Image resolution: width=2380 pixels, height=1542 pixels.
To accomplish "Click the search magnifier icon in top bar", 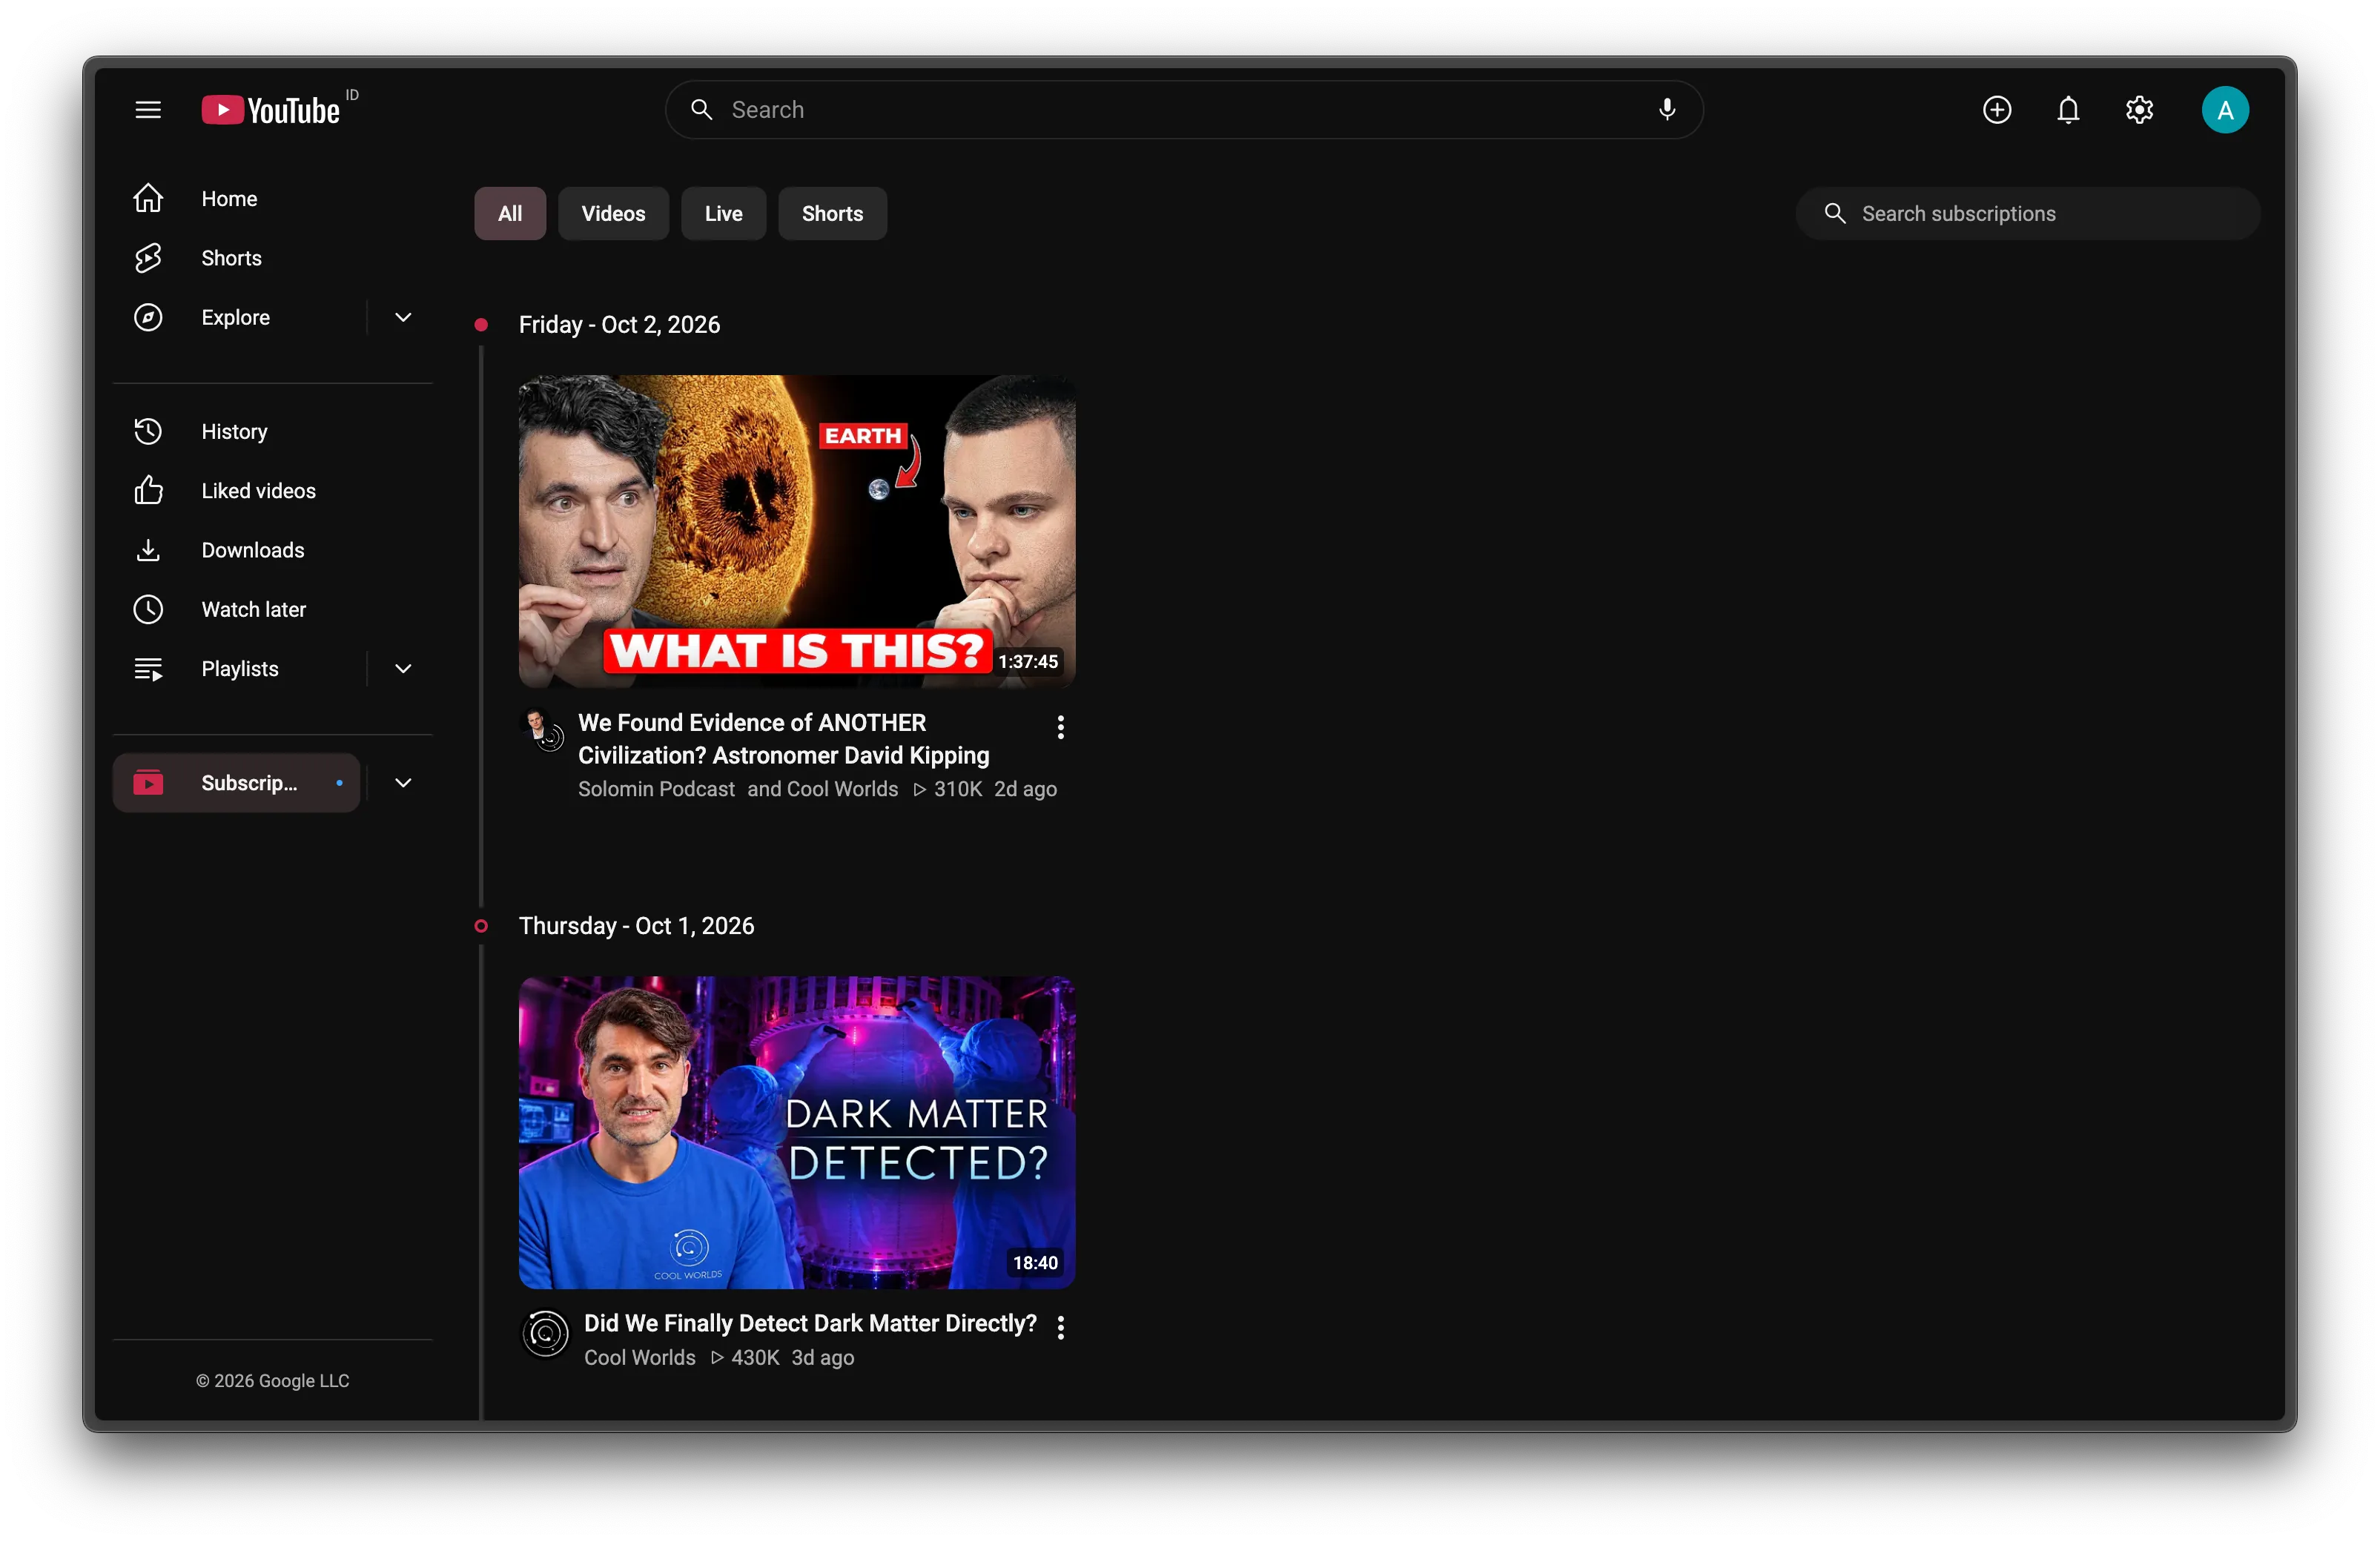I will coord(702,110).
